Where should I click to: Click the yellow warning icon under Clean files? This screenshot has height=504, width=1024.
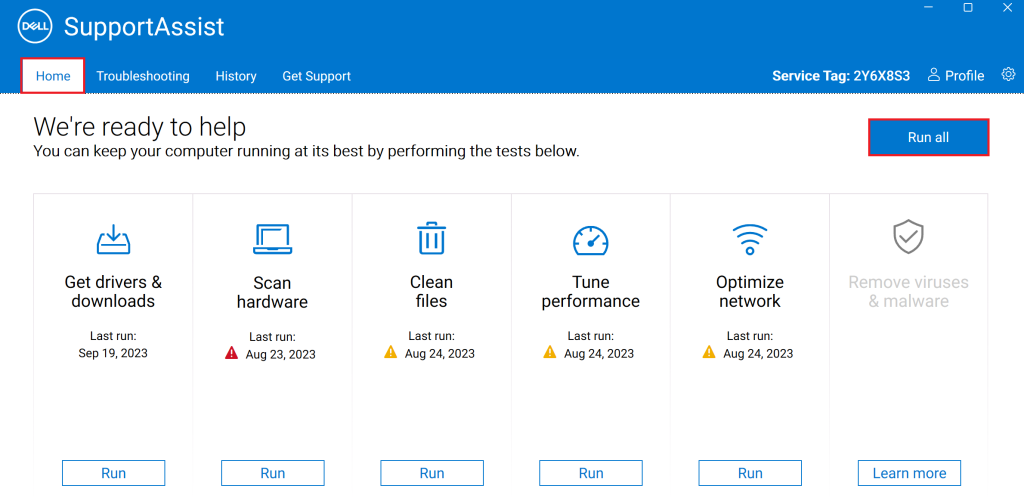tap(391, 353)
